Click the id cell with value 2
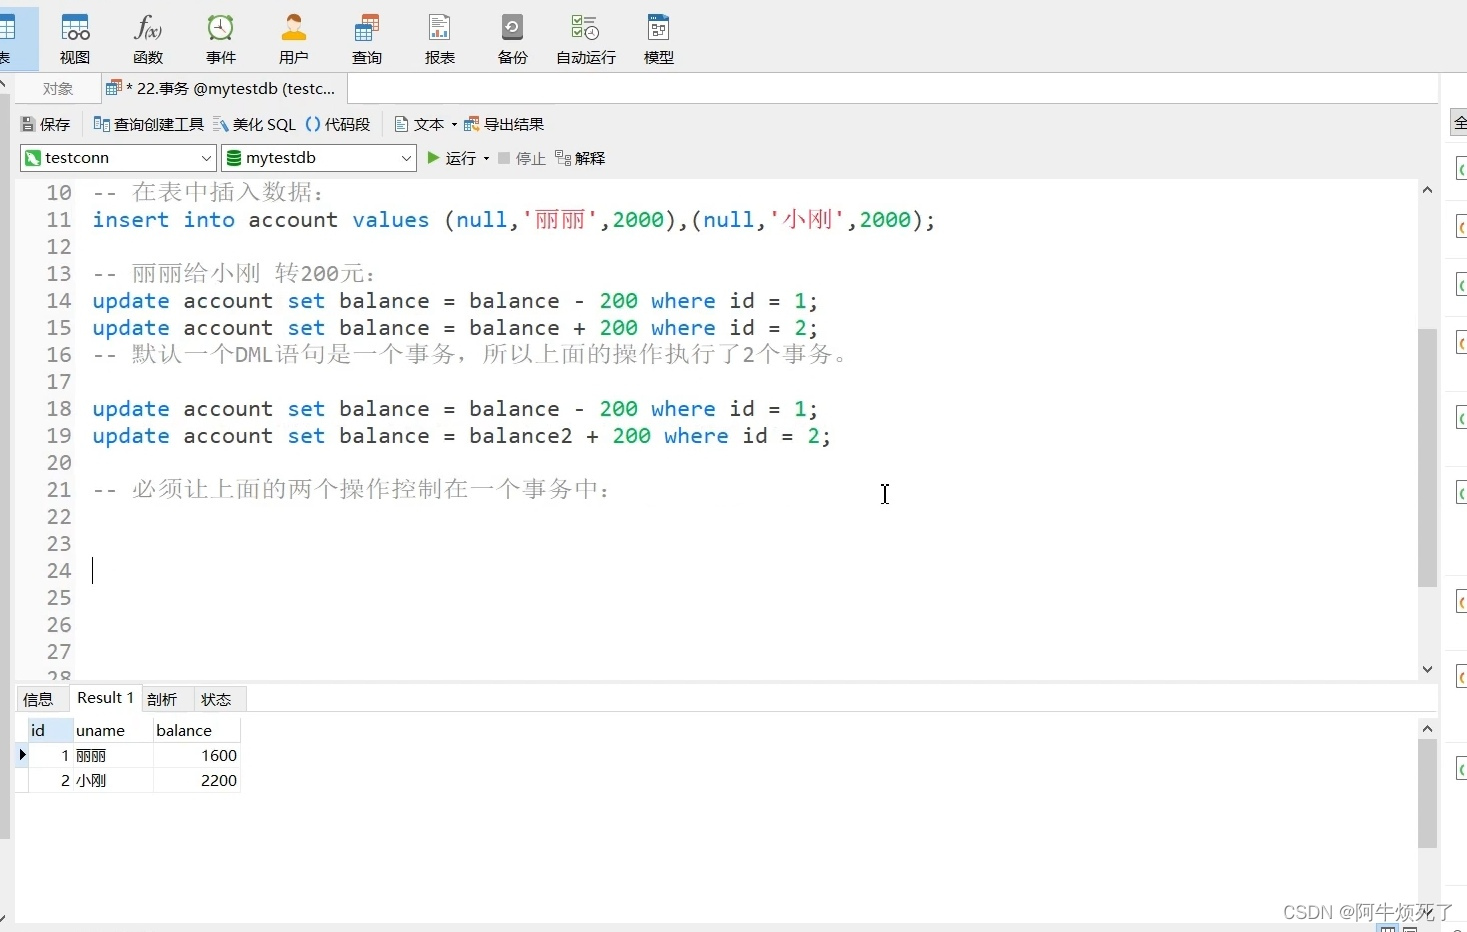 pos(50,781)
